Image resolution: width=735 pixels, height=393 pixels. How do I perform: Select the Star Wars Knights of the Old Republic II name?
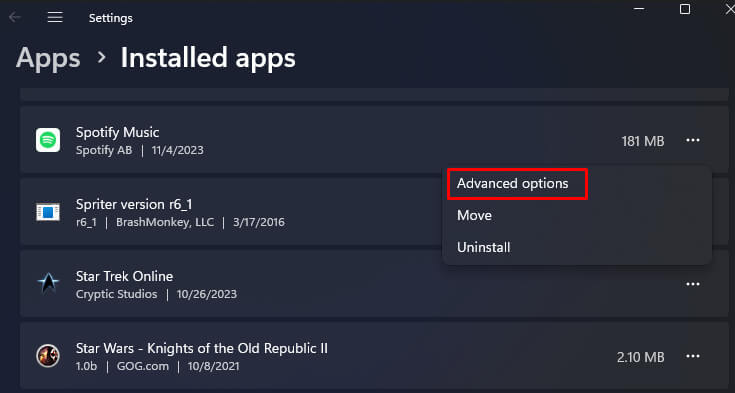click(x=202, y=348)
